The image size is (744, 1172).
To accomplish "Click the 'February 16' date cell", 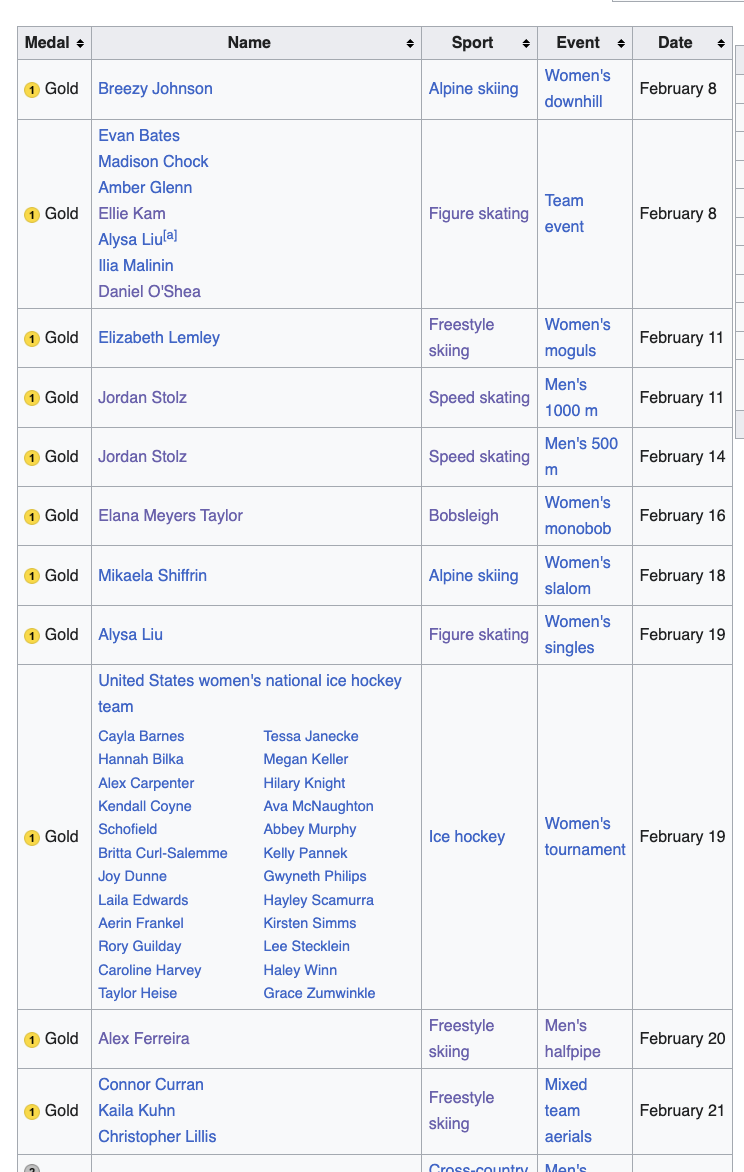I will [x=682, y=516].
